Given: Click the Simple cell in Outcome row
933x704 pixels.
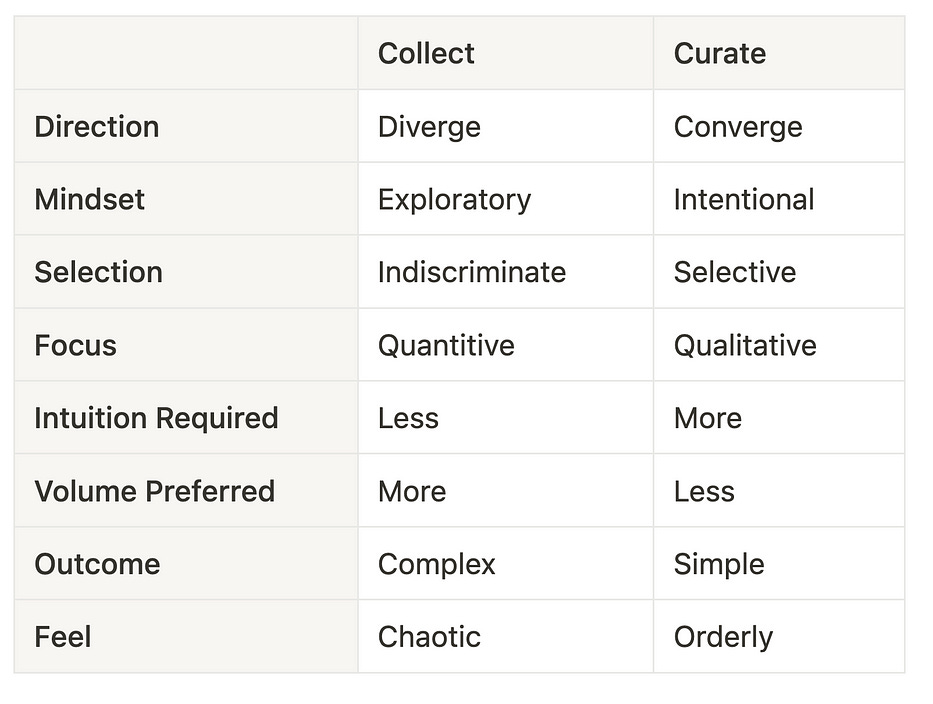Looking at the screenshot, I should [779, 564].
